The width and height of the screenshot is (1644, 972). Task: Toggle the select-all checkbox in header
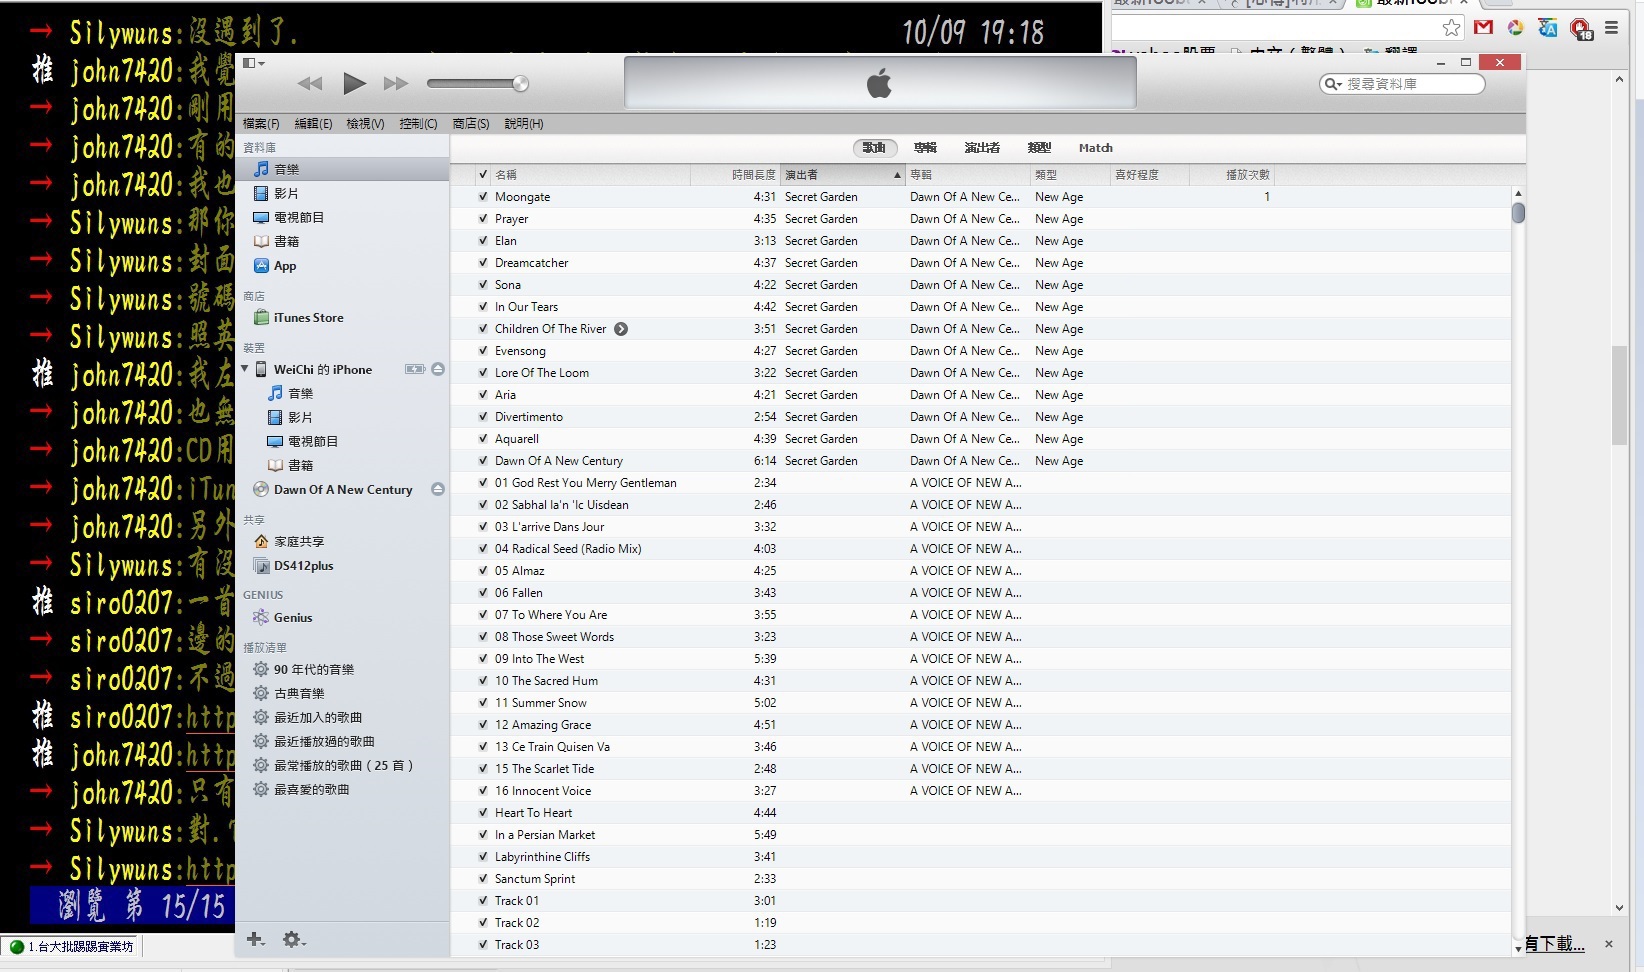483,175
